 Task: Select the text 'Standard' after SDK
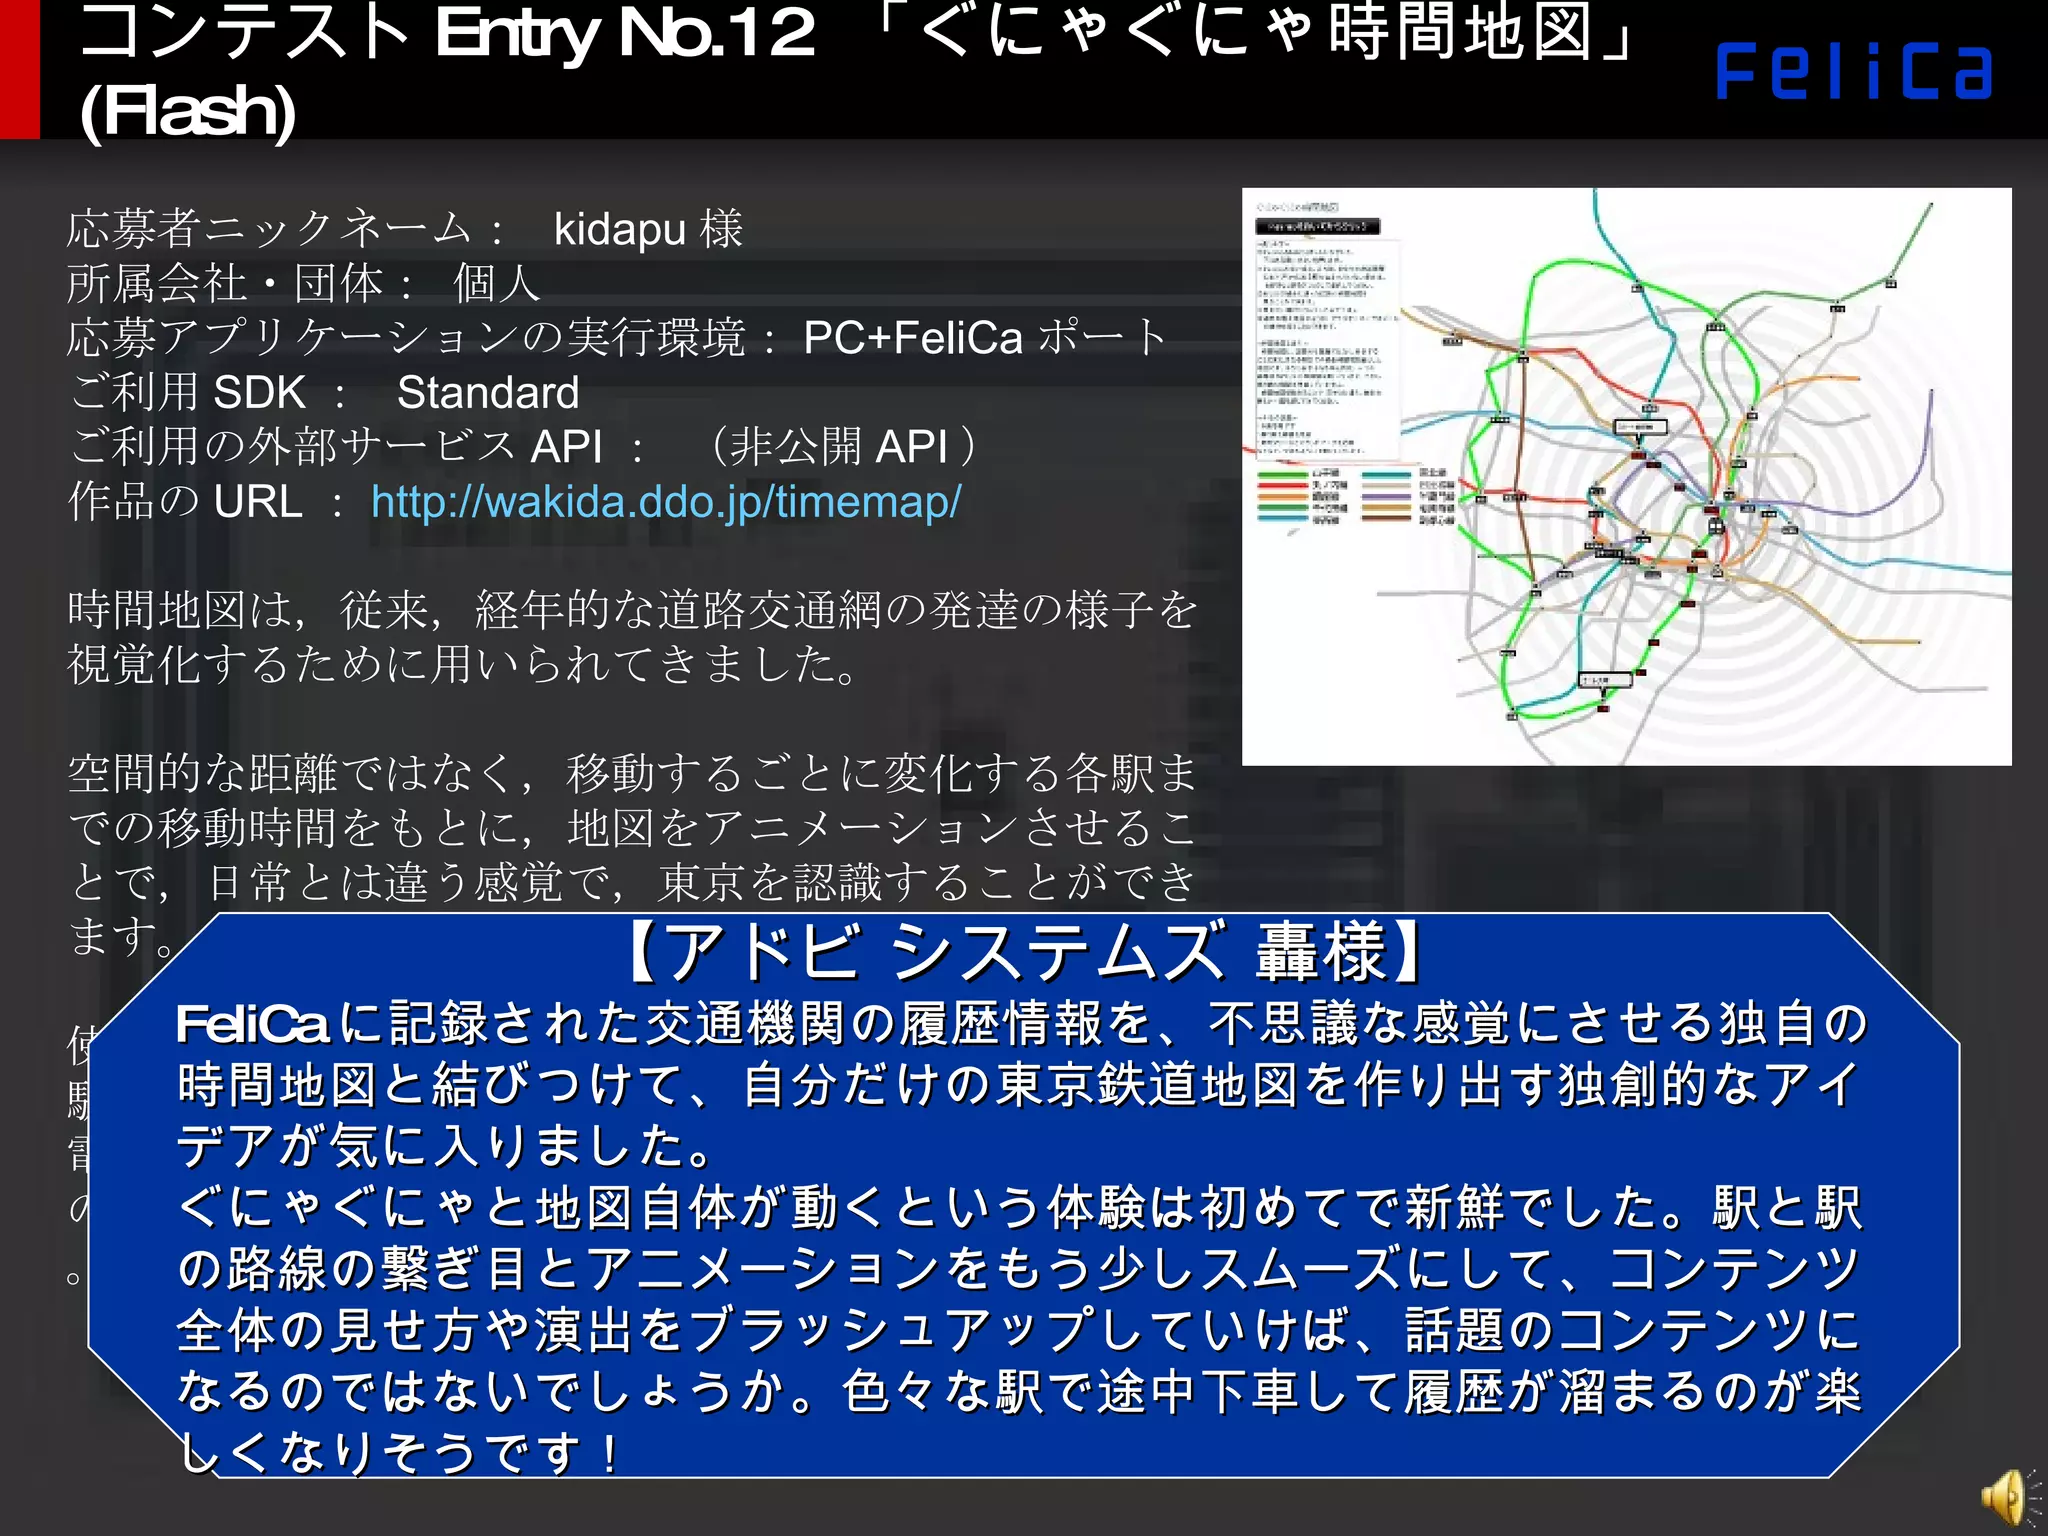tap(488, 392)
